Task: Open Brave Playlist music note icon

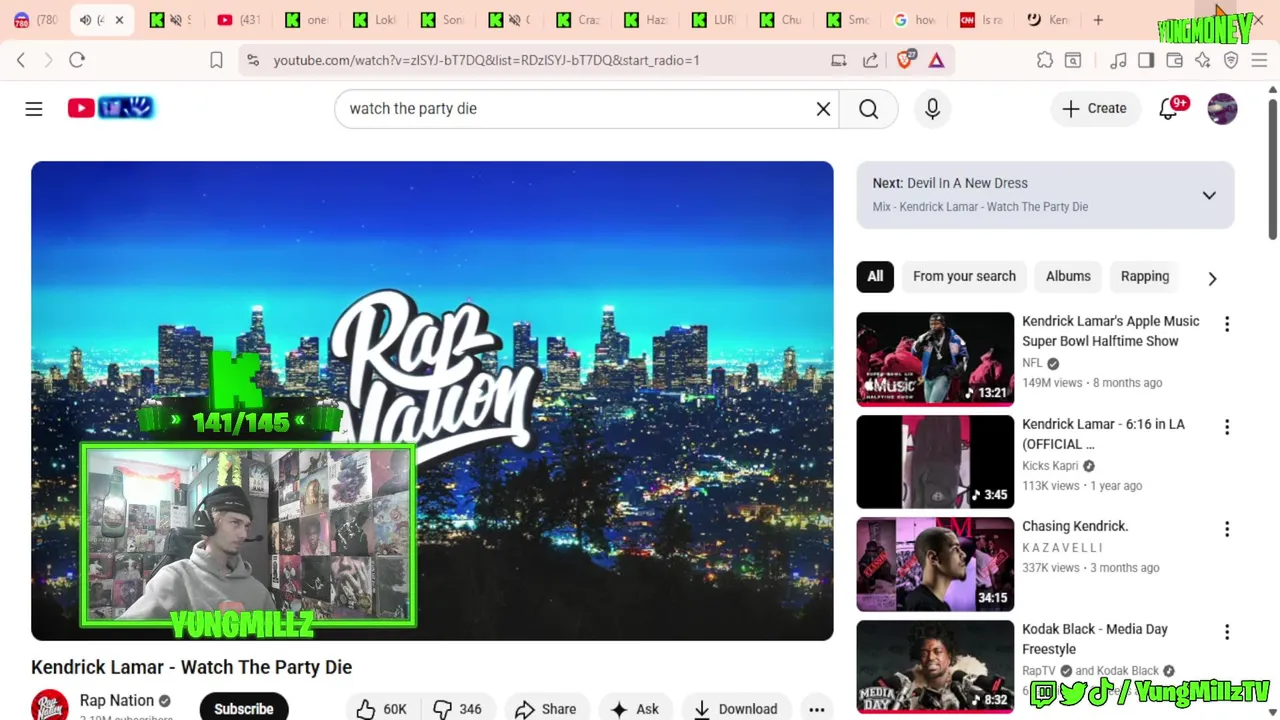Action: [1118, 60]
